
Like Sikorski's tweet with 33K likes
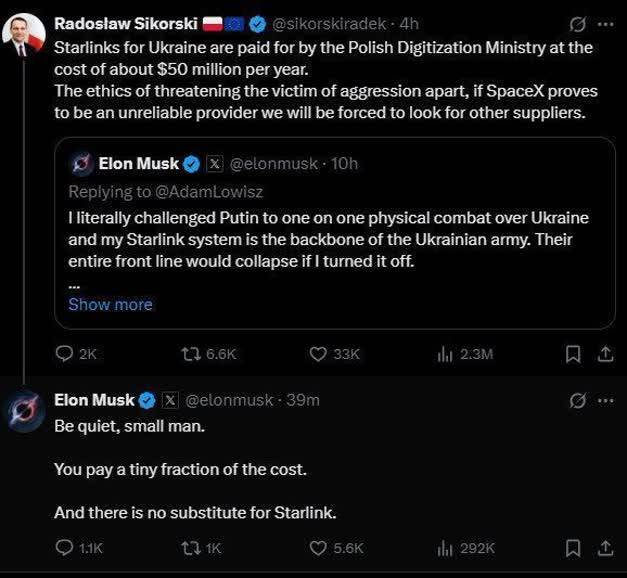[x=319, y=353]
